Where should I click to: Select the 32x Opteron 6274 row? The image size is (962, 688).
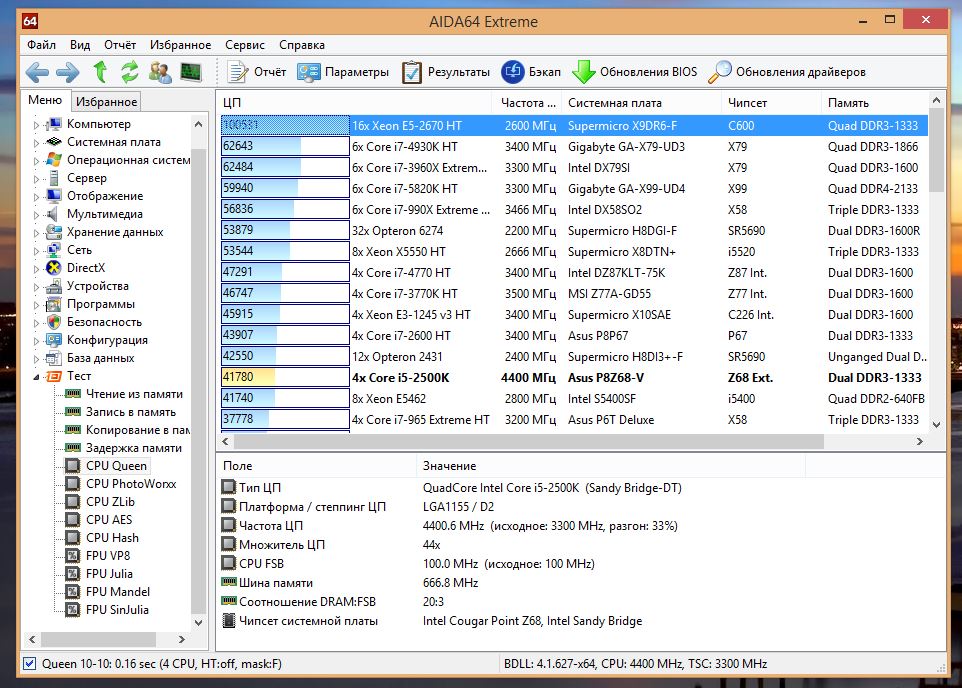tap(574, 231)
